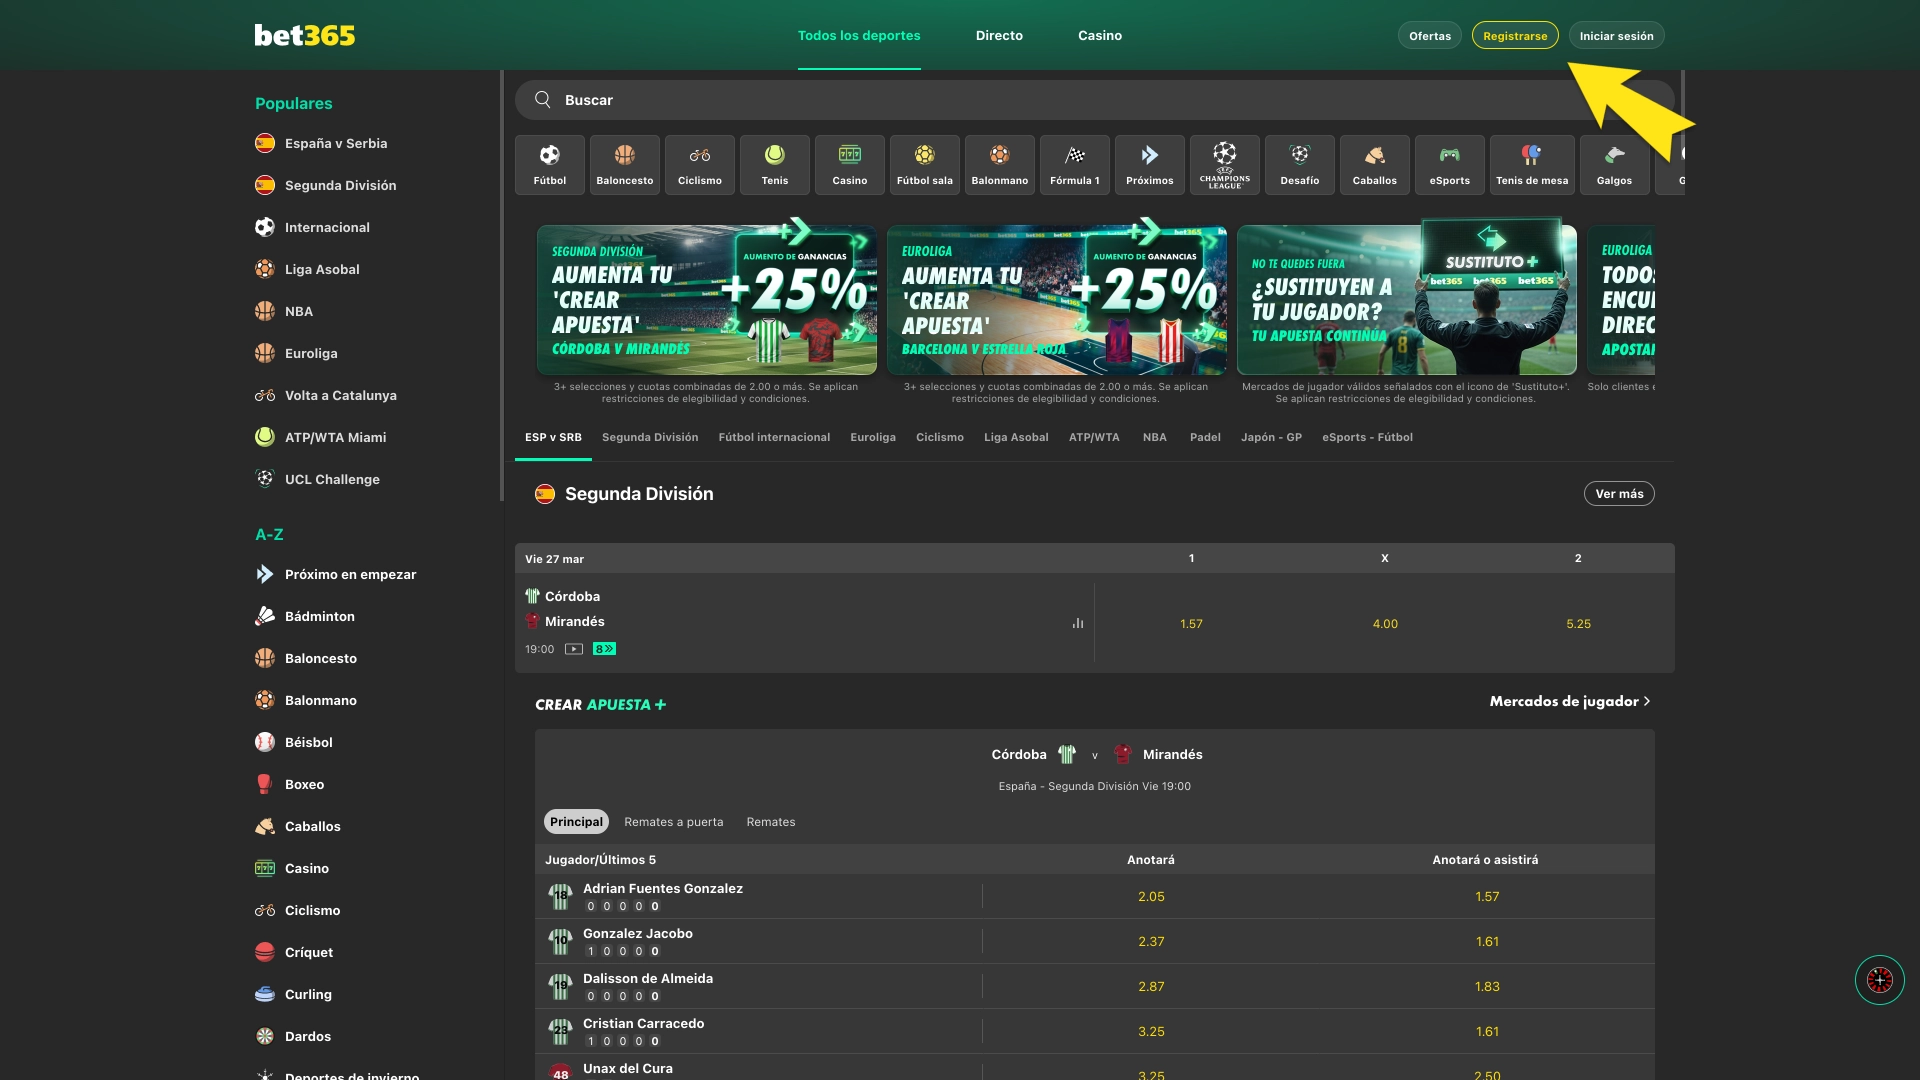1920x1080 pixels.
Task: Open Segunda División in Populares sidebar
Action: [x=340, y=185]
